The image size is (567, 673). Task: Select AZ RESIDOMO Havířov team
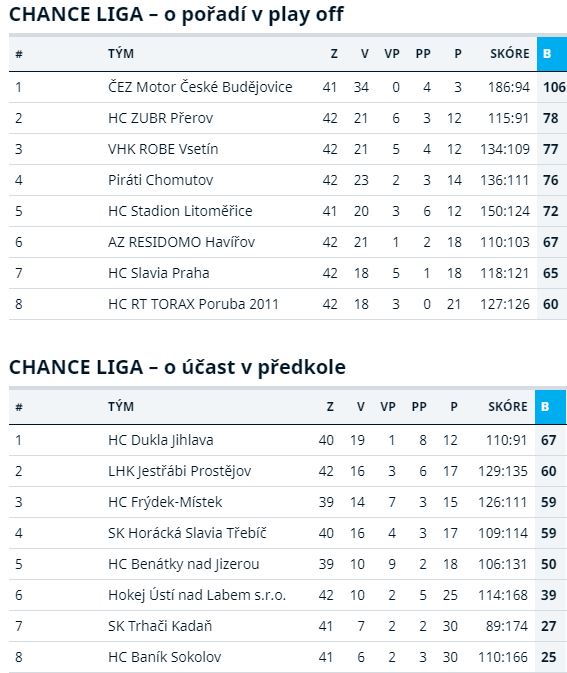pos(182,242)
